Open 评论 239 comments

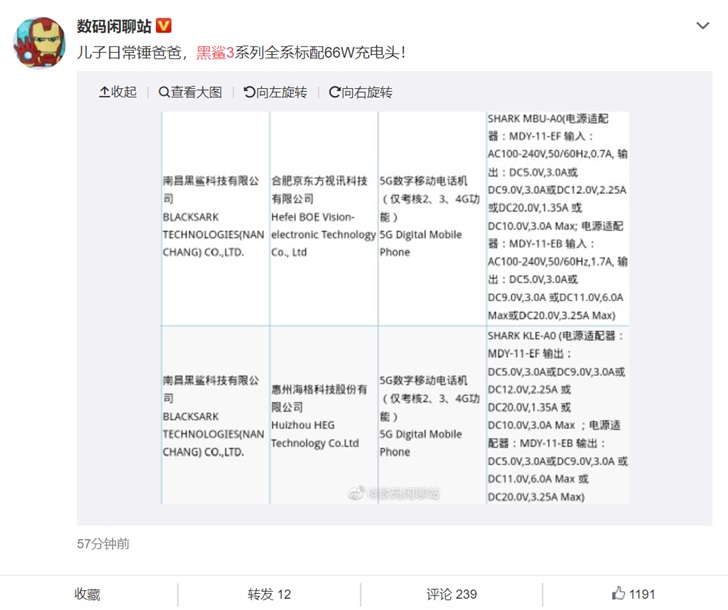(x=452, y=594)
